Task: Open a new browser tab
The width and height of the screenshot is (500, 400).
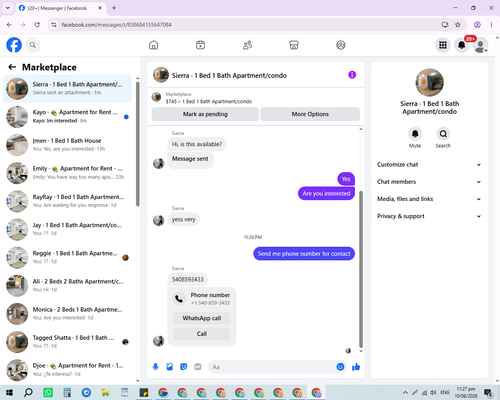Action: click(114, 8)
